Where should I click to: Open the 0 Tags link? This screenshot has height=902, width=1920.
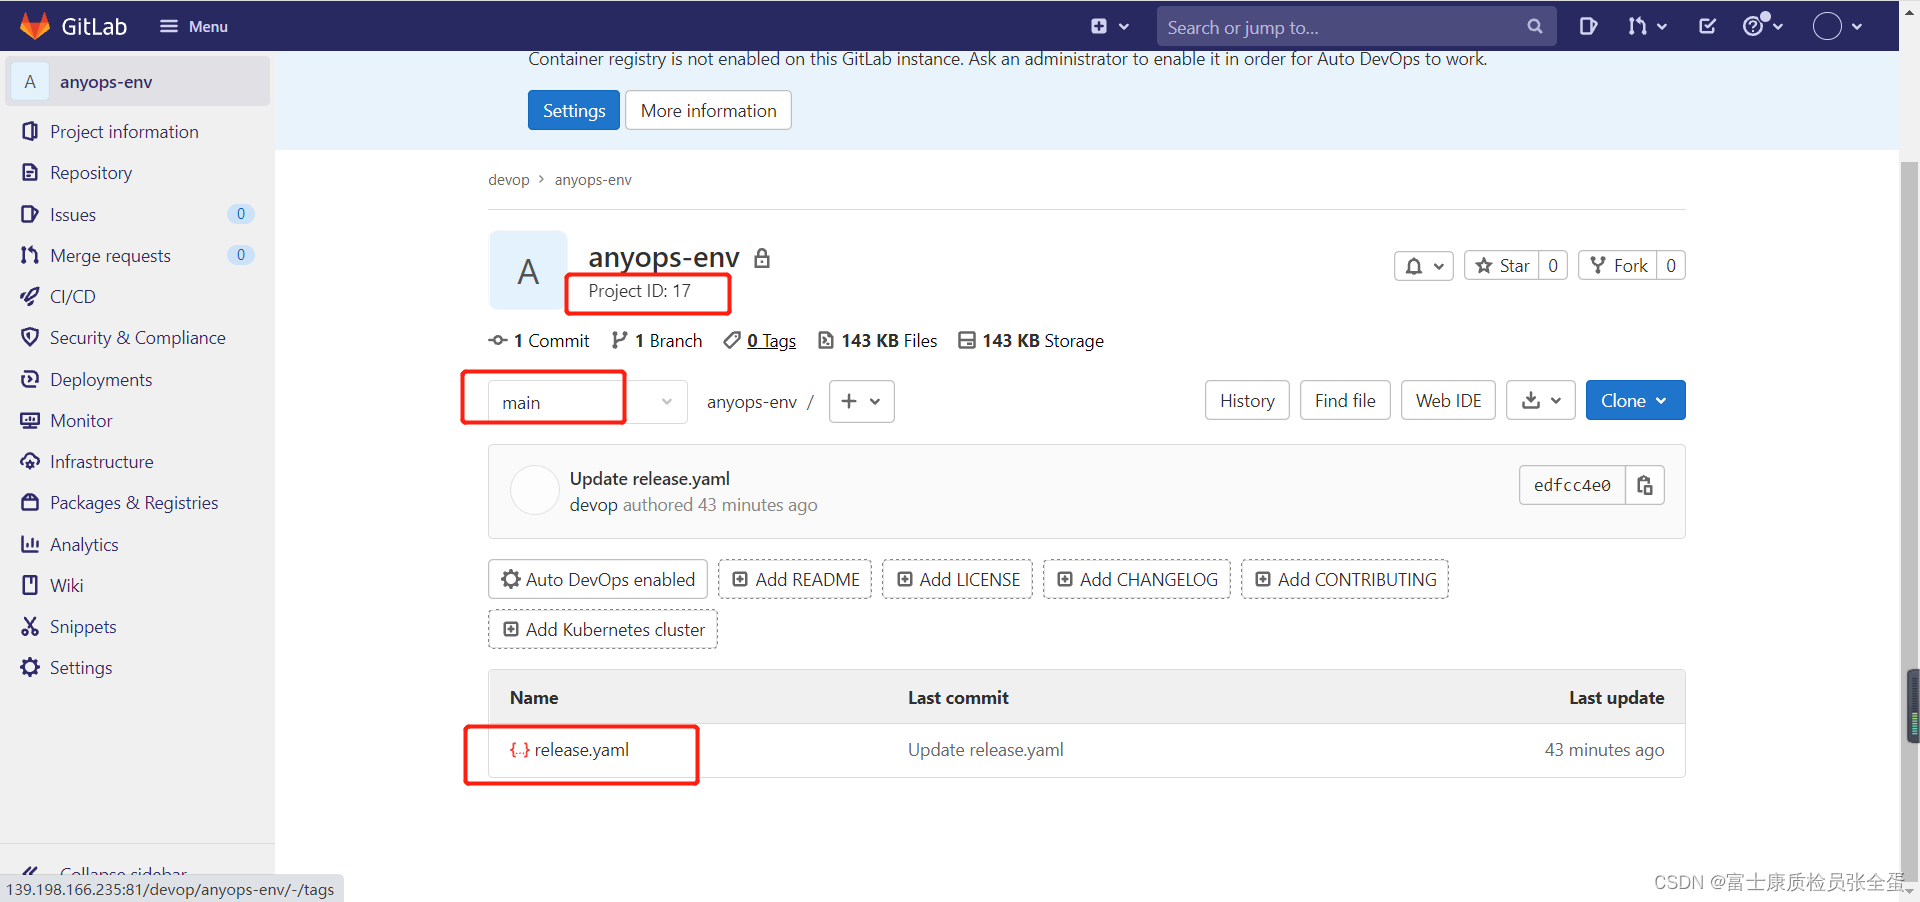click(760, 341)
